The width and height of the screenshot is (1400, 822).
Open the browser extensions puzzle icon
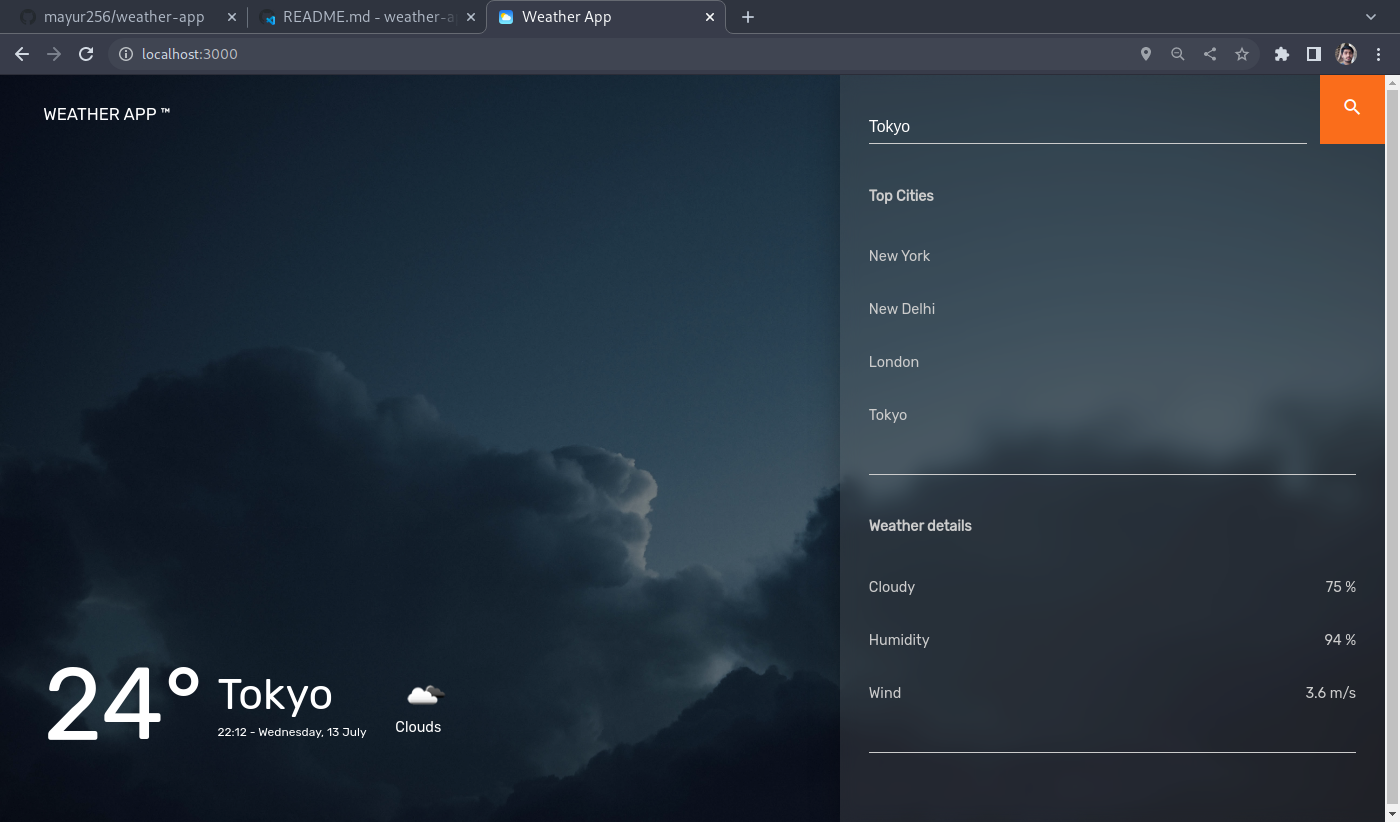(1282, 54)
